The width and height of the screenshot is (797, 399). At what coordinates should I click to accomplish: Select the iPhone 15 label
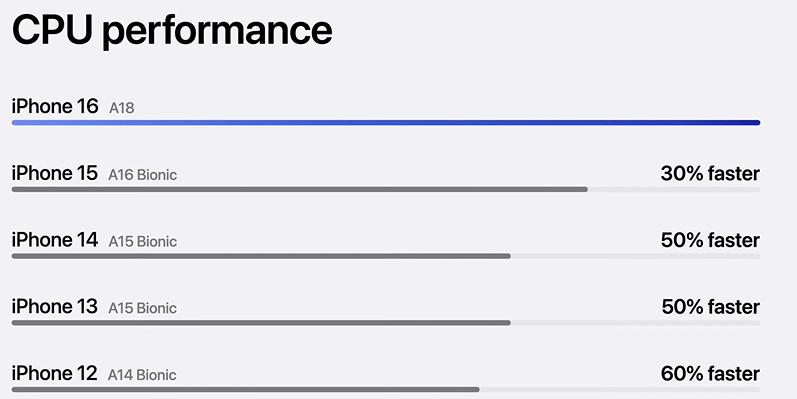54,173
